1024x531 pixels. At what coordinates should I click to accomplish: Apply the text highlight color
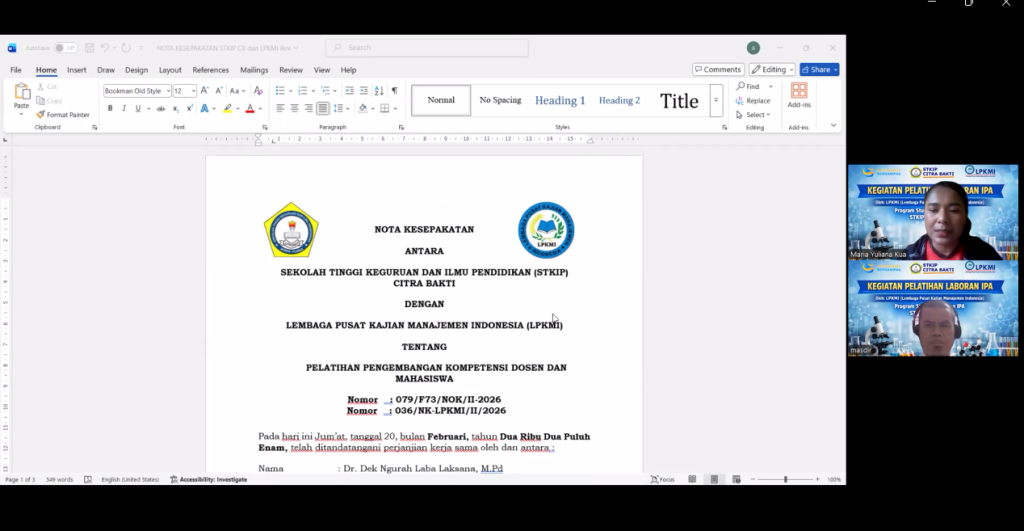[x=228, y=108]
